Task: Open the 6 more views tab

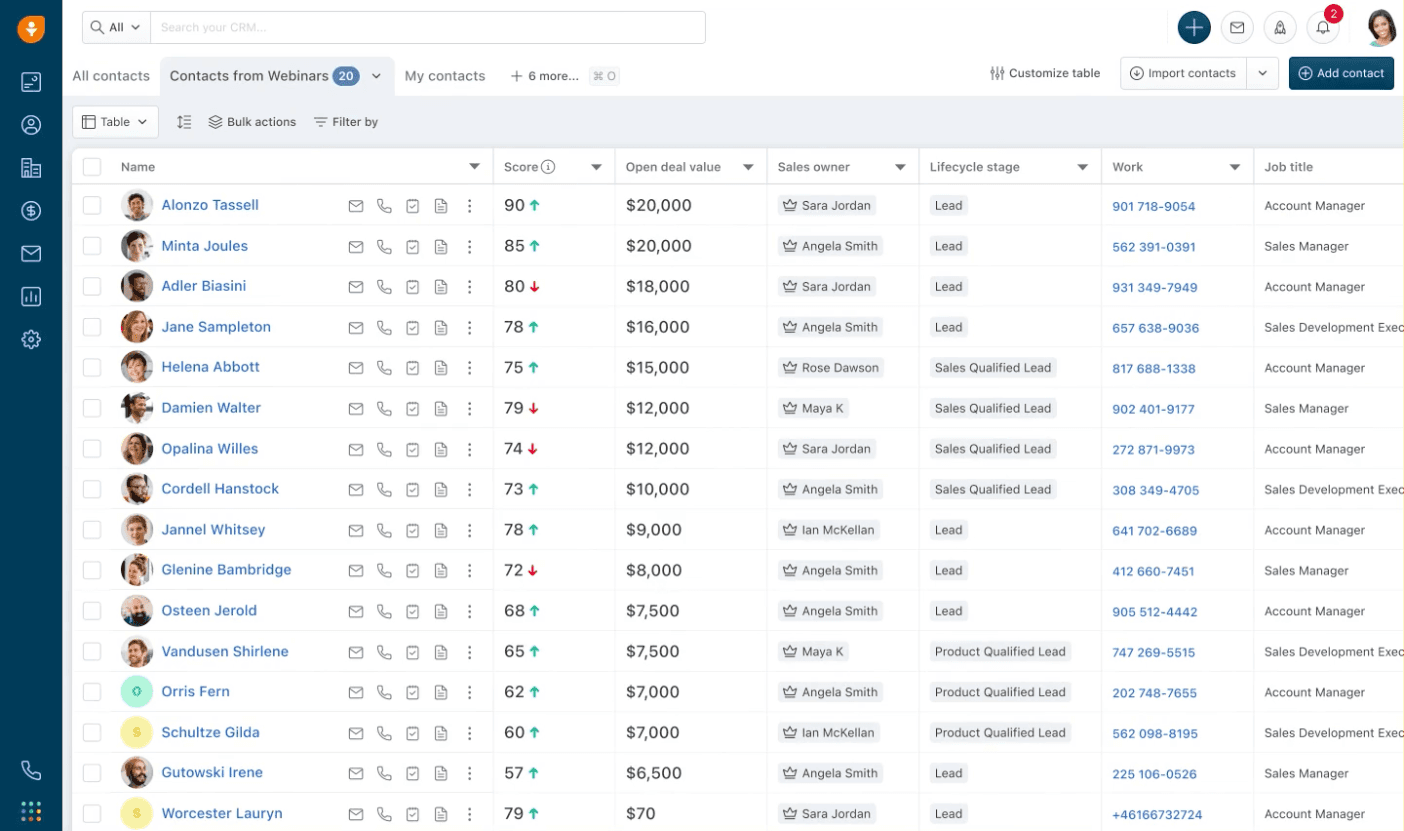Action: click(x=545, y=76)
